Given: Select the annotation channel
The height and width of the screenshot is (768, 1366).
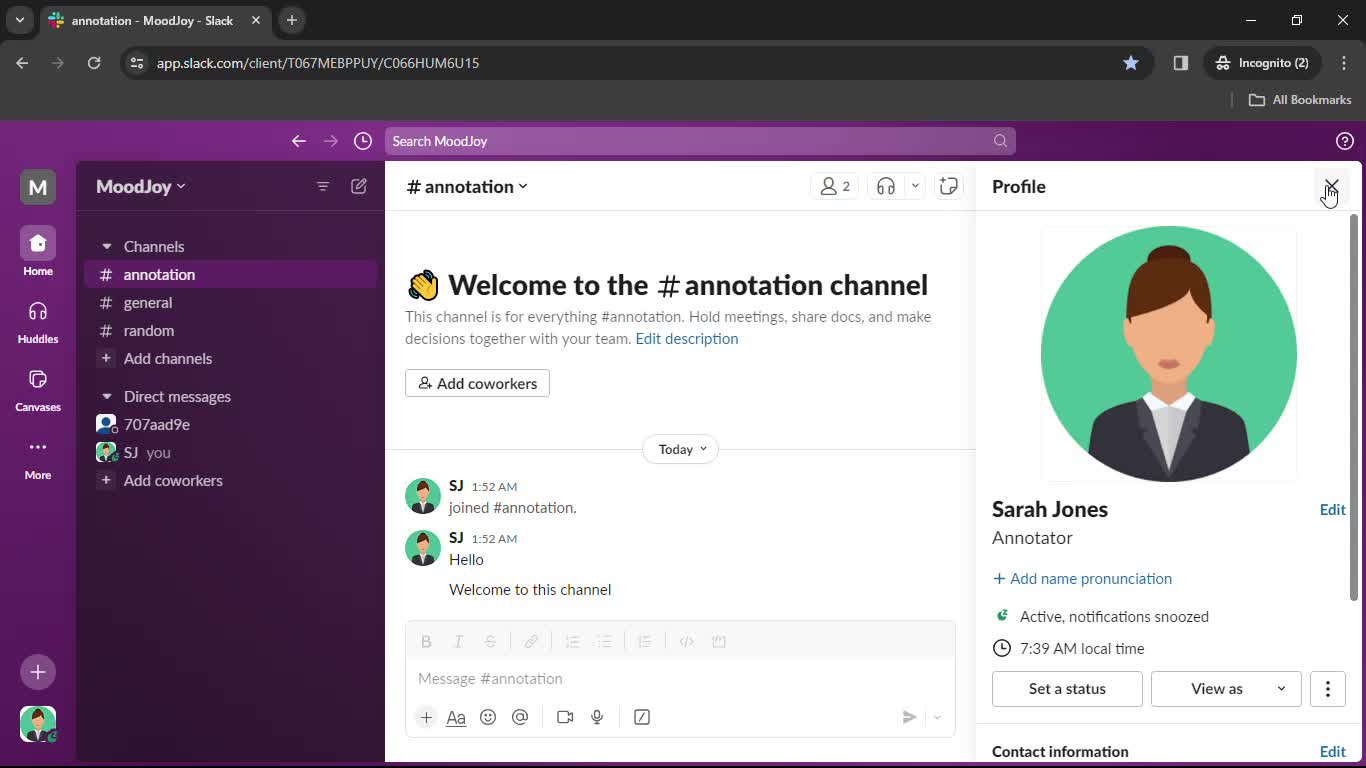Looking at the screenshot, I should pyautogui.click(x=230, y=274).
